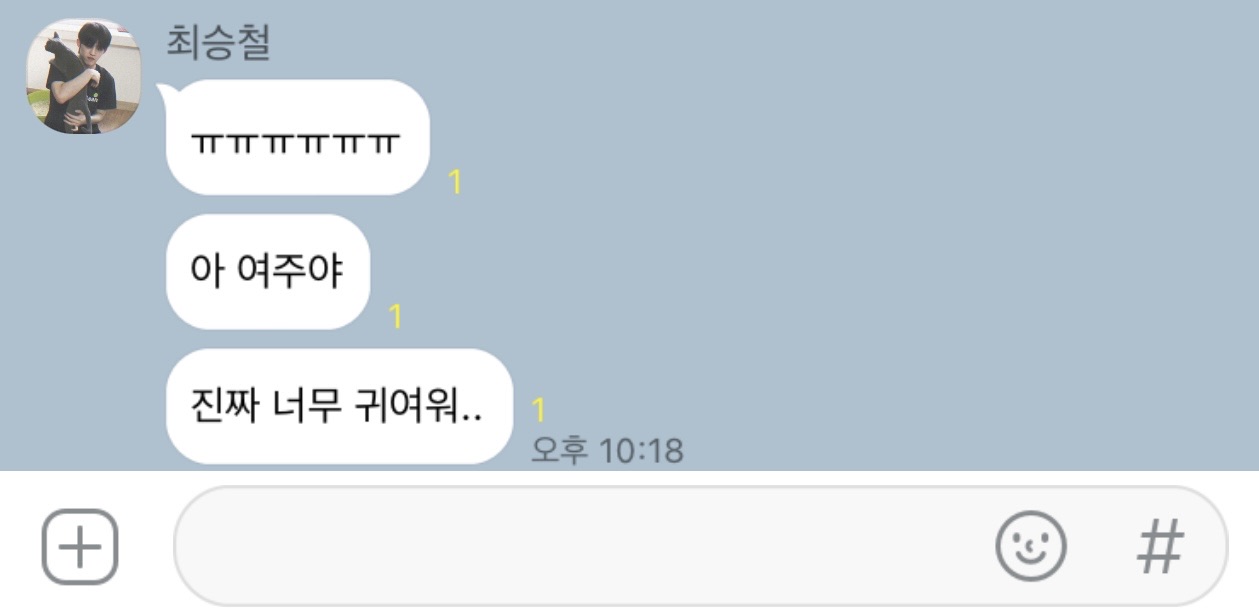
Task: Tap the hashtag search icon
Action: click(1160, 547)
